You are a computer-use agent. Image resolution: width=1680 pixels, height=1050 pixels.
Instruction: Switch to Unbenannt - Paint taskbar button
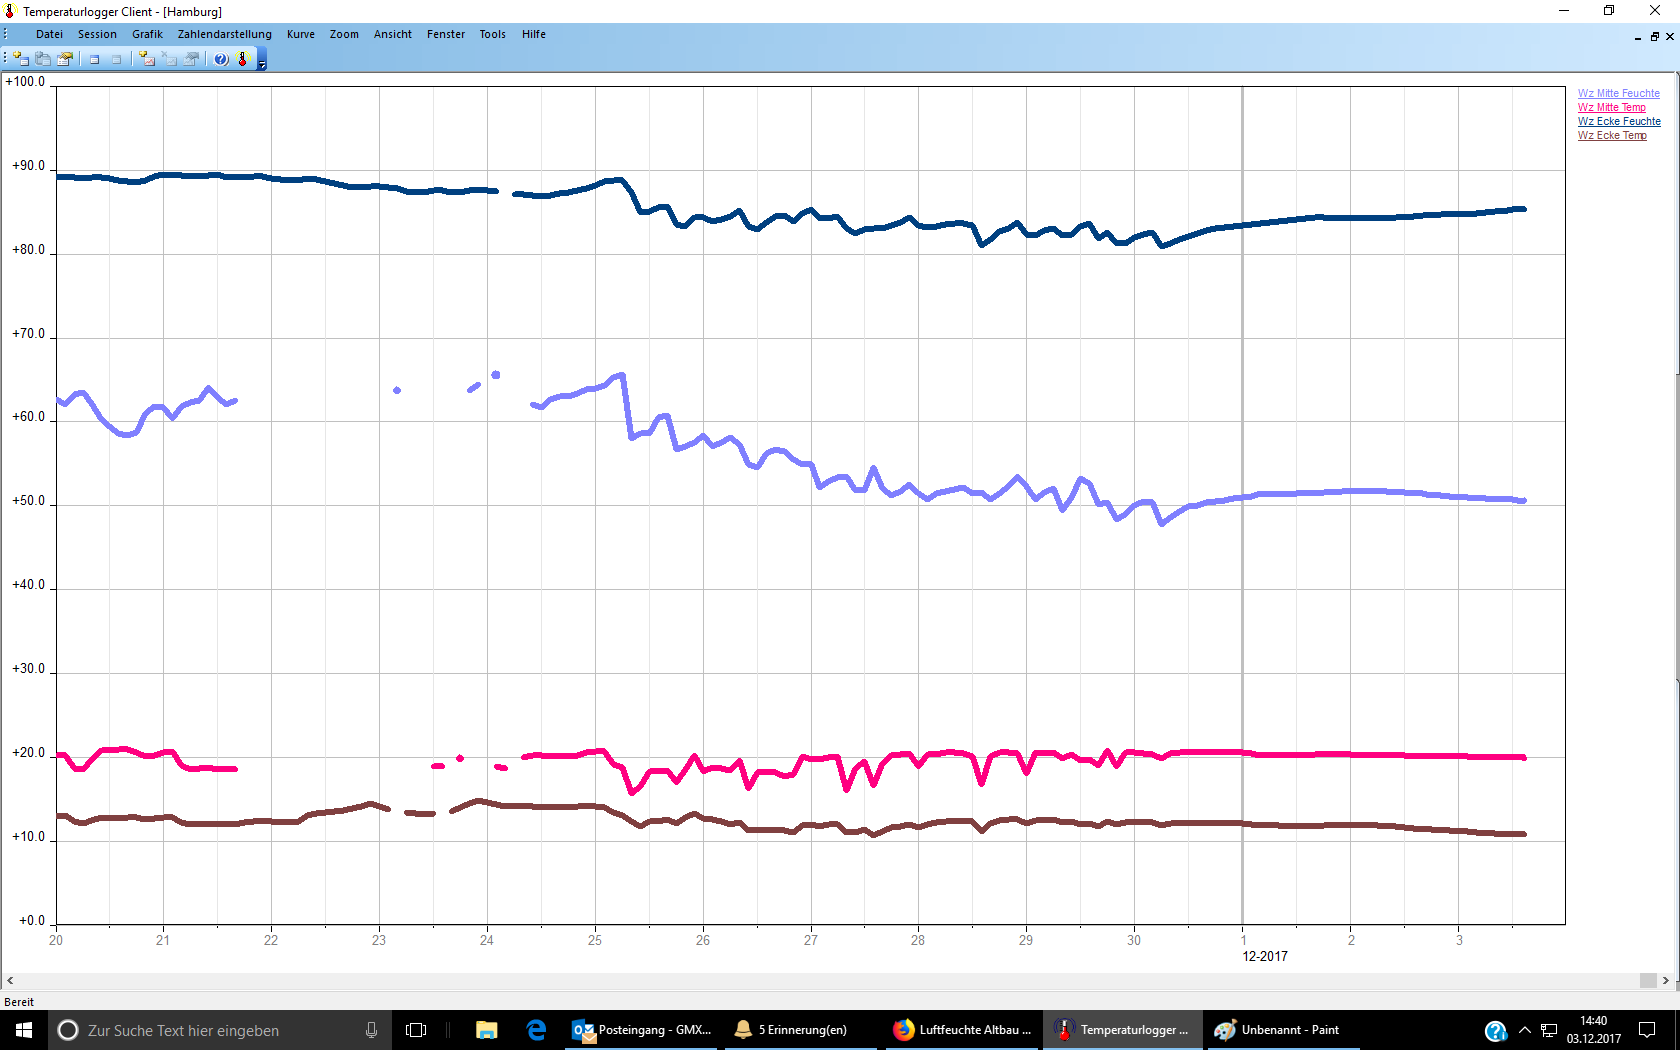point(1280,1030)
